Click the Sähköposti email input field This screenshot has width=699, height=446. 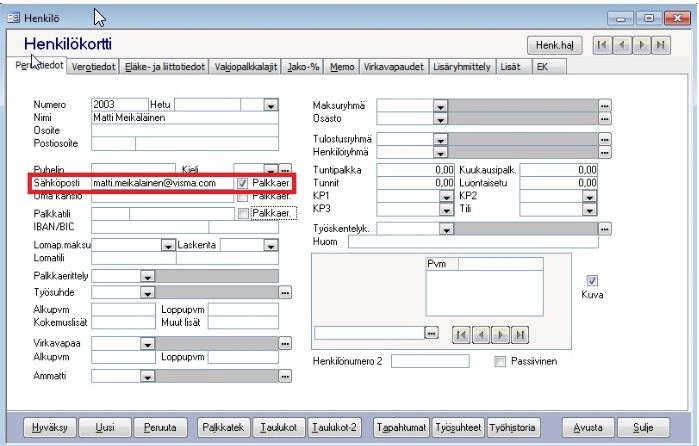[163, 183]
